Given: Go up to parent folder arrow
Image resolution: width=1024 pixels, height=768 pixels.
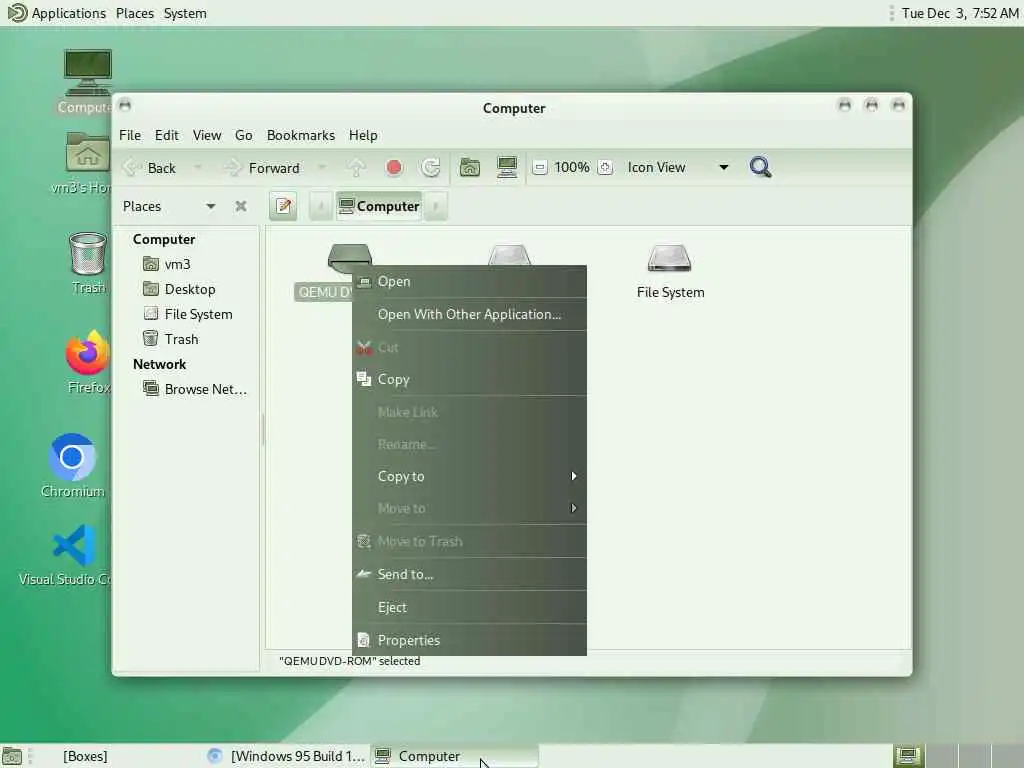Looking at the screenshot, I should coord(357,168).
